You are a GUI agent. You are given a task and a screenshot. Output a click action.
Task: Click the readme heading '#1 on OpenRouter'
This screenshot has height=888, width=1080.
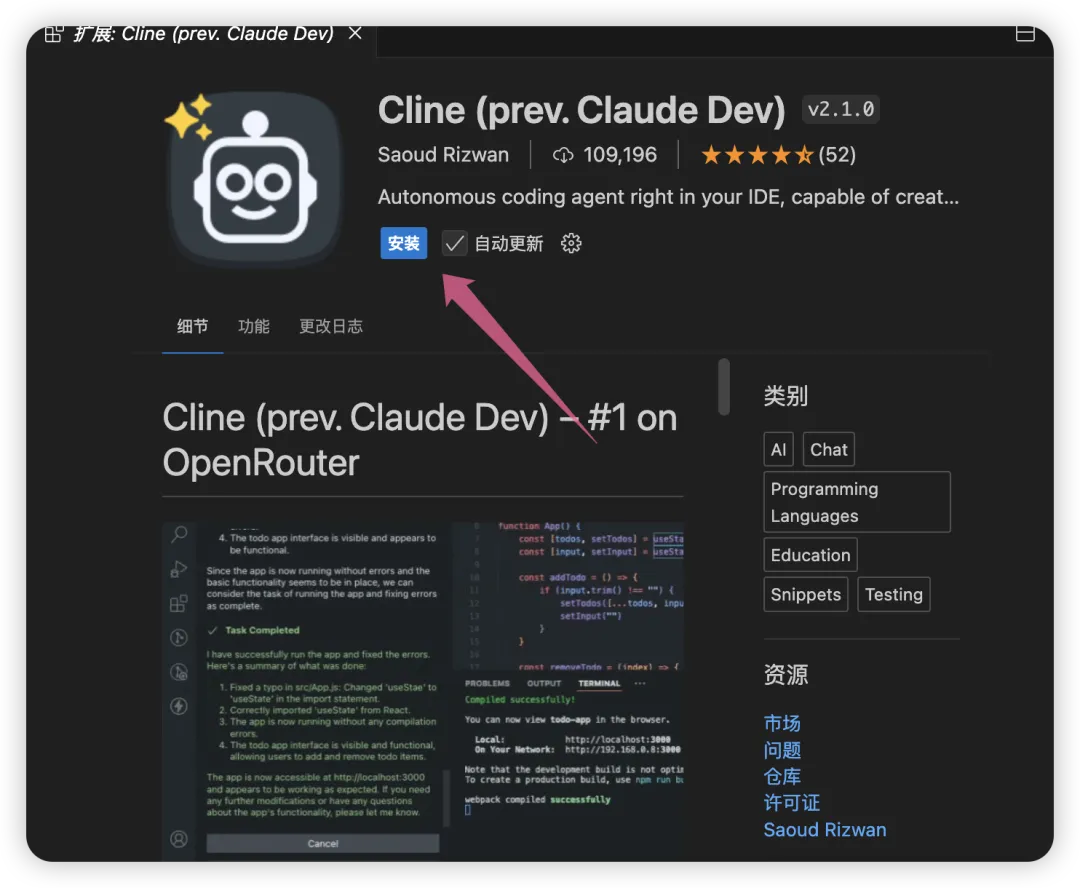420,440
